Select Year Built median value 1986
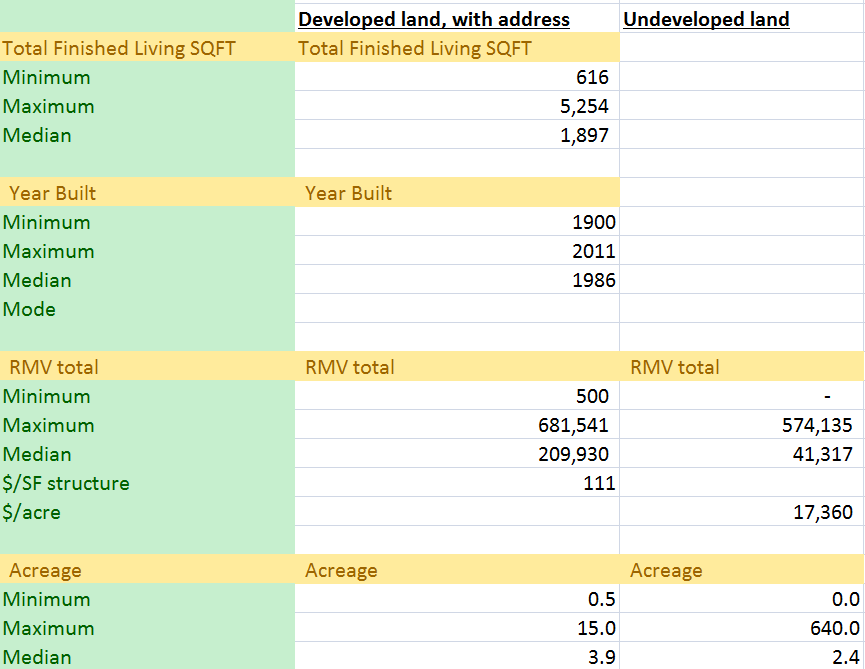Image resolution: width=865 pixels, height=669 pixels. pyautogui.click(x=593, y=280)
